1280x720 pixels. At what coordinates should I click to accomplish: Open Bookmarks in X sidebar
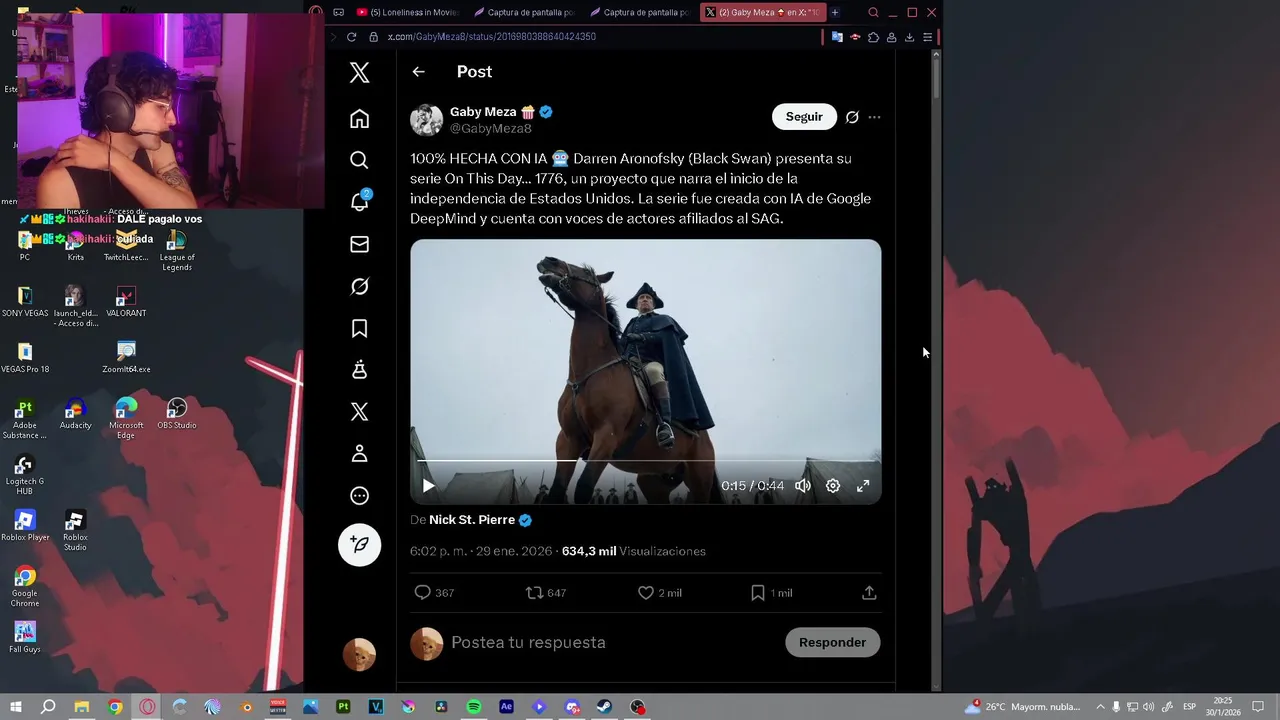click(360, 328)
